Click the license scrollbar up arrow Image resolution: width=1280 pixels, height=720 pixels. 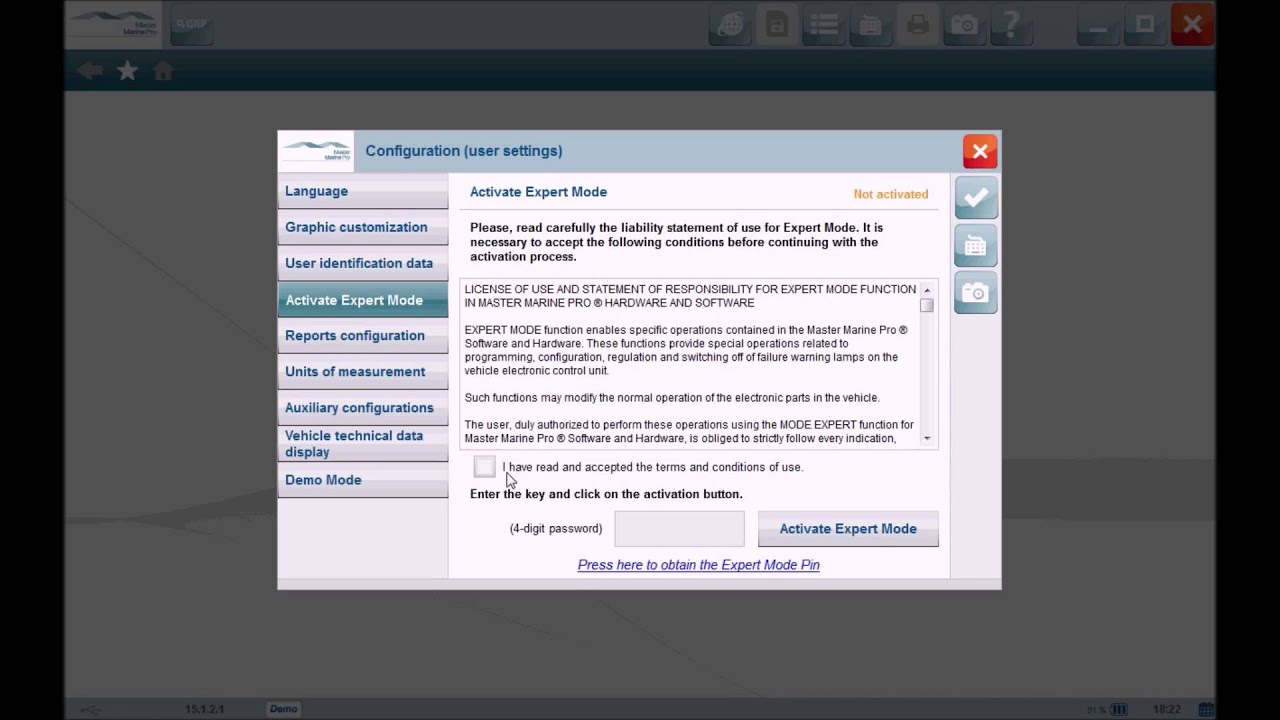927,290
